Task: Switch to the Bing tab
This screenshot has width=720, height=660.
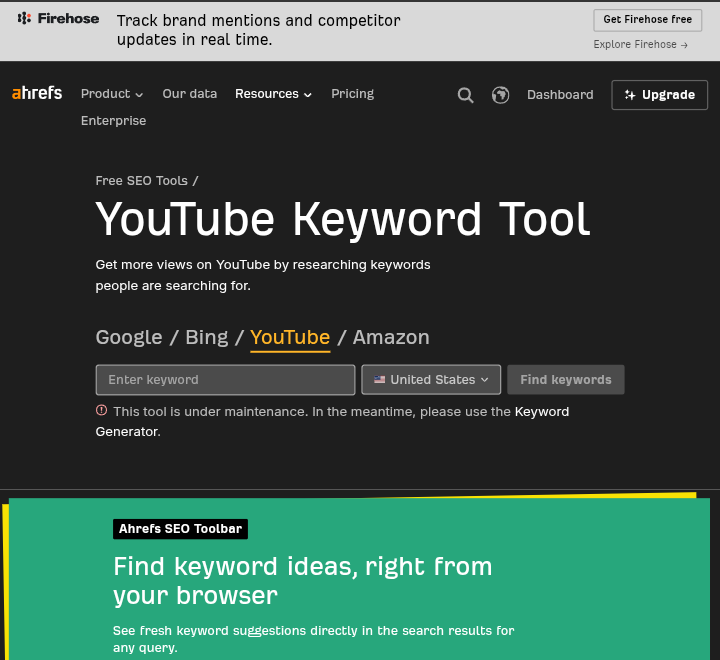Action: (x=207, y=338)
